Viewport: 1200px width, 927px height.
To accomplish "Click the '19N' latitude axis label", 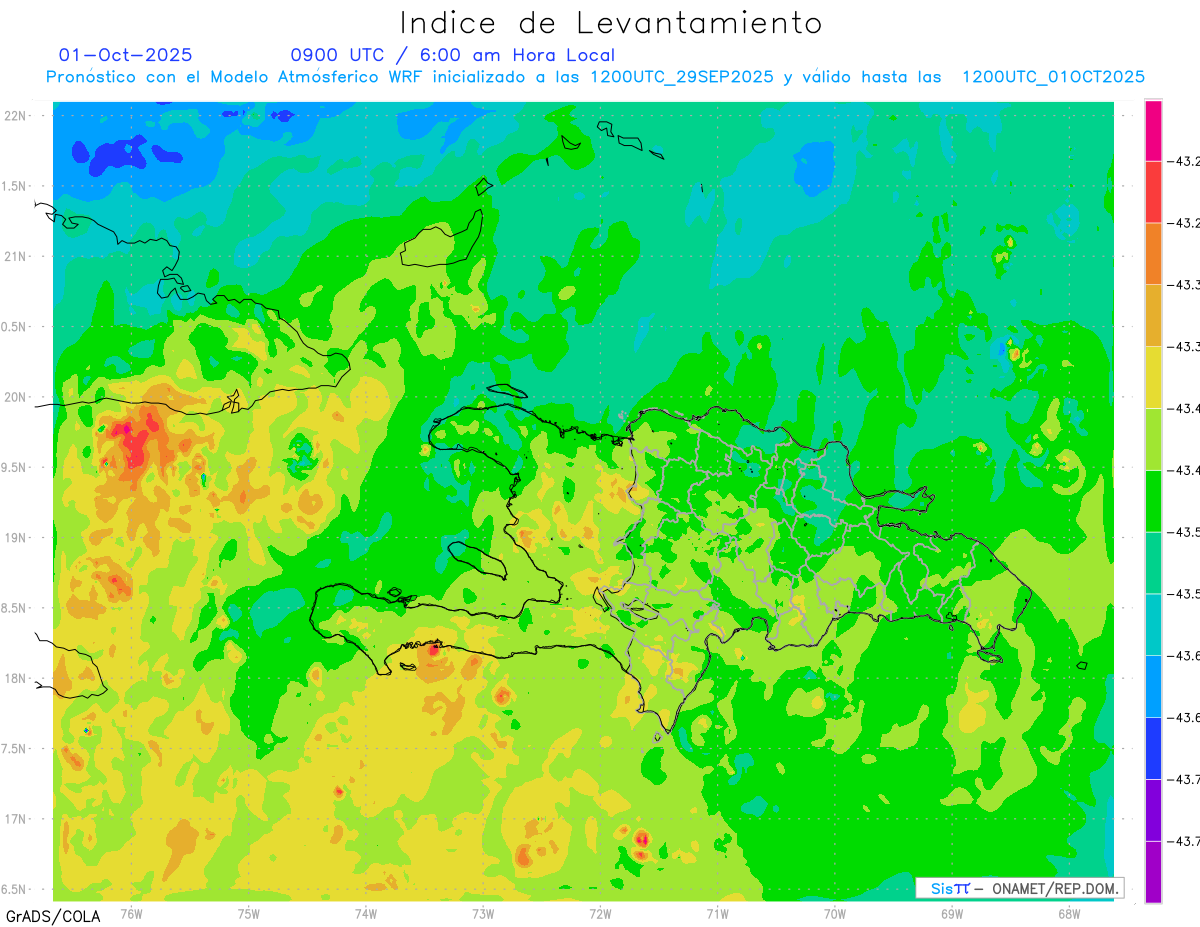I will tap(14, 538).
